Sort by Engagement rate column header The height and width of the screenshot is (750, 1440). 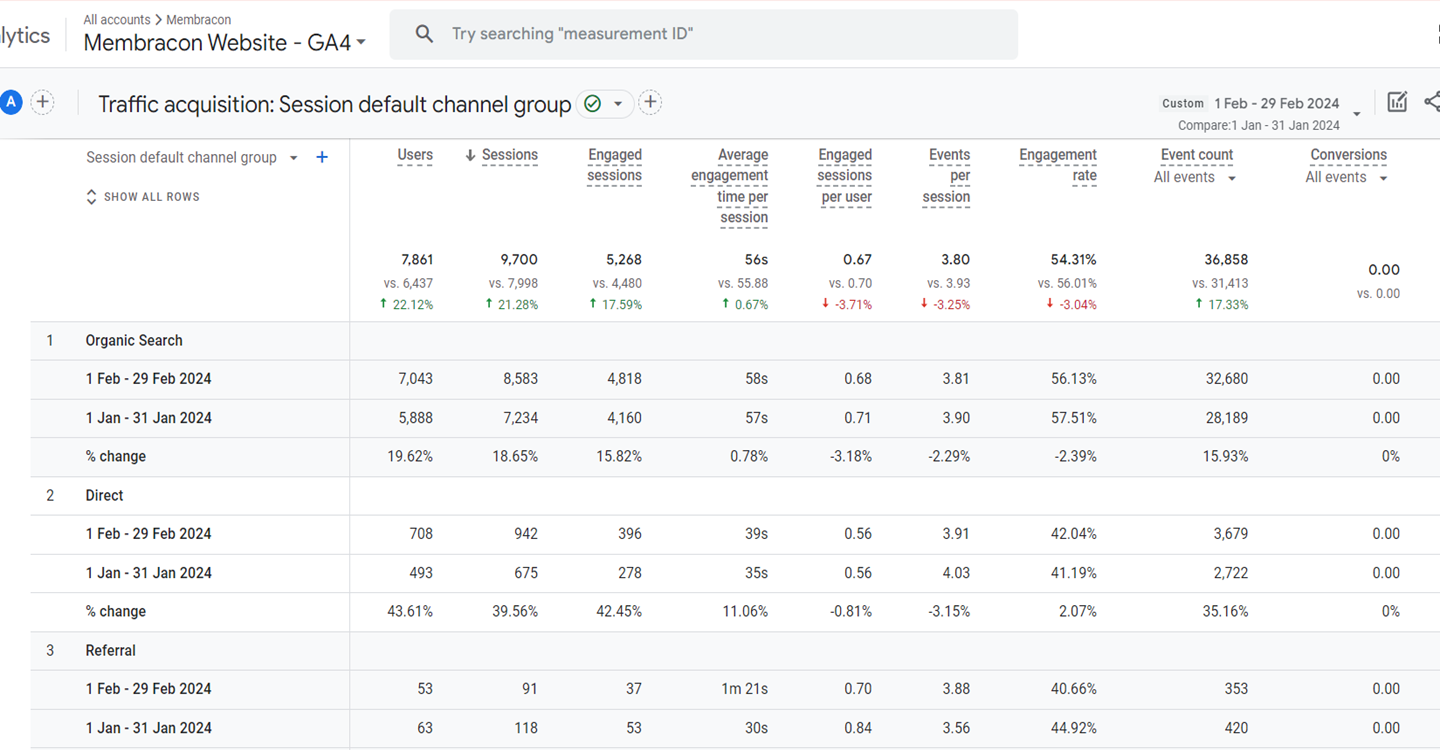click(x=1058, y=165)
